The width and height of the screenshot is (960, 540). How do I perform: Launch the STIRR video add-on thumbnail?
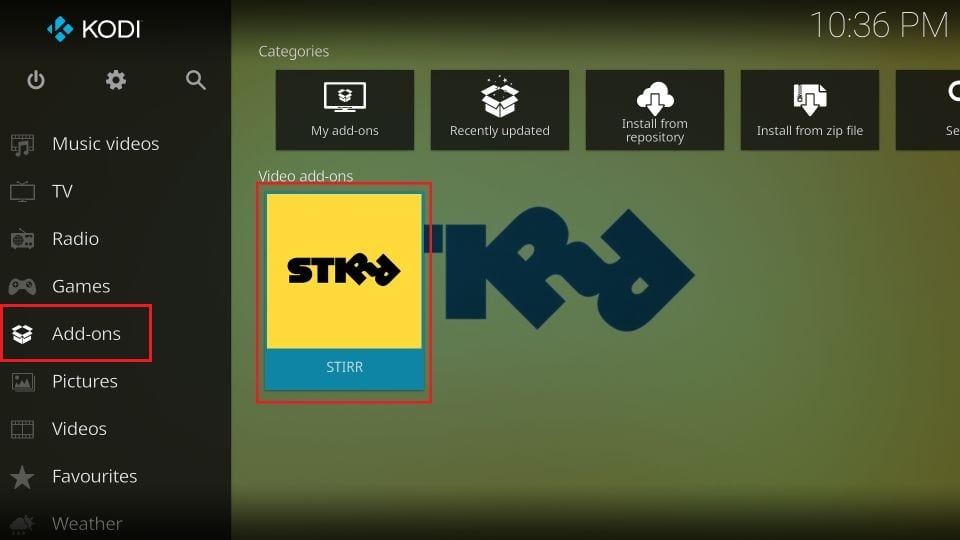coord(344,271)
